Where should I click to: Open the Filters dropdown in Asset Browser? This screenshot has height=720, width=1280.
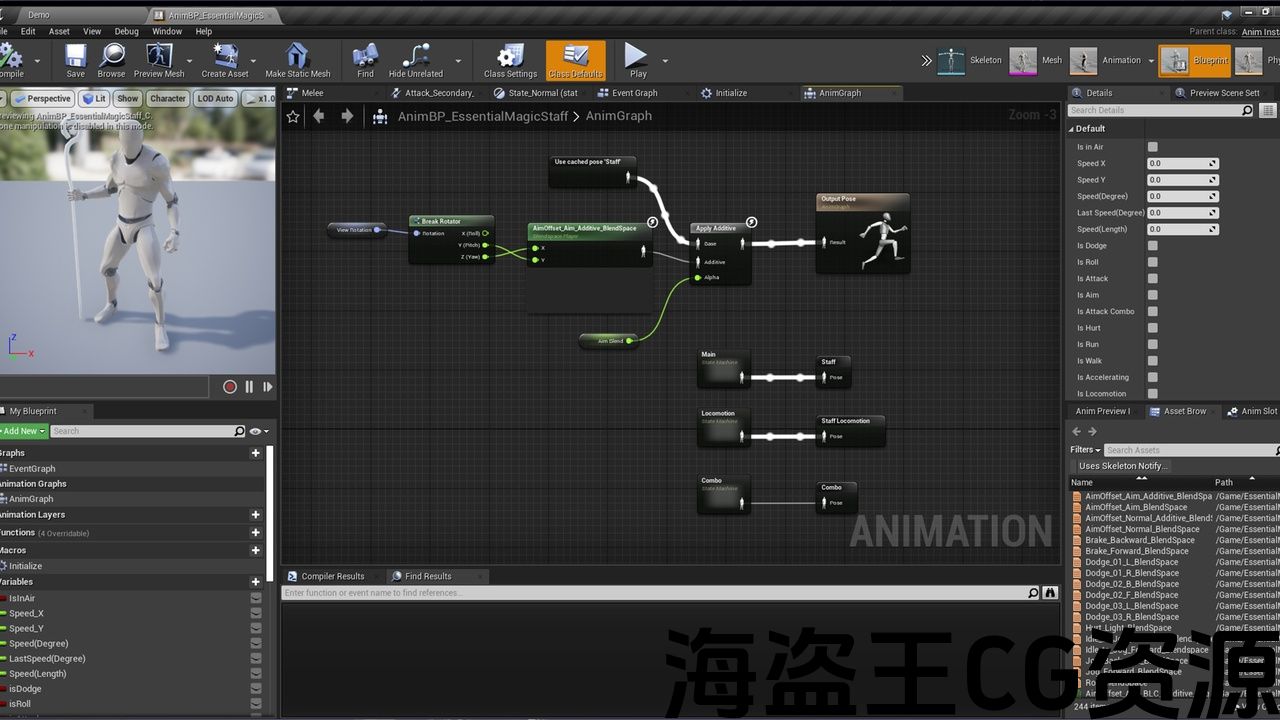[x=1084, y=450]
